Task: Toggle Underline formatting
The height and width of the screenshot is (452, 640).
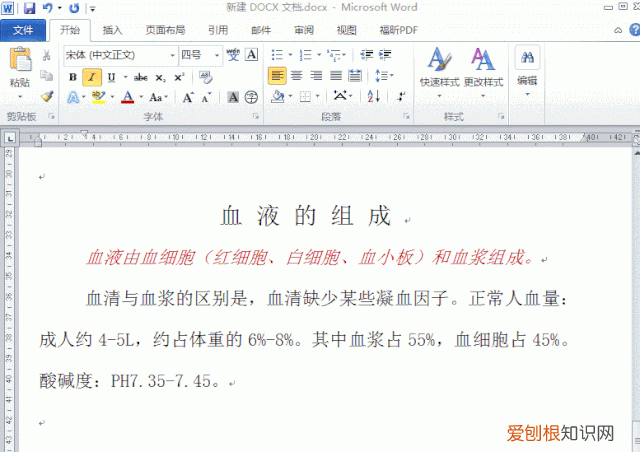Action: point(111,77)
